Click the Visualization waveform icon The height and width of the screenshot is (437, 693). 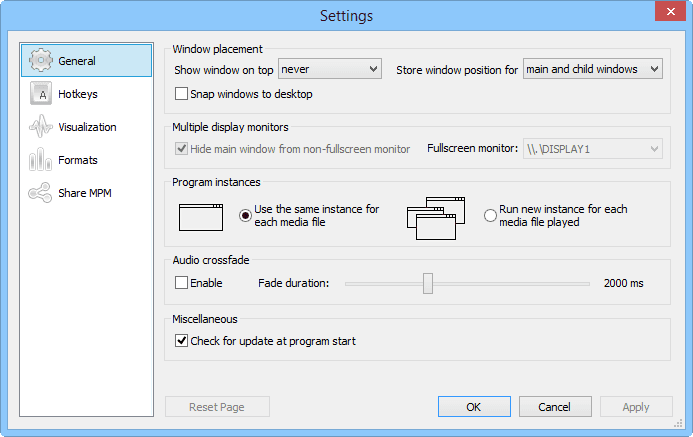point(40,127)
